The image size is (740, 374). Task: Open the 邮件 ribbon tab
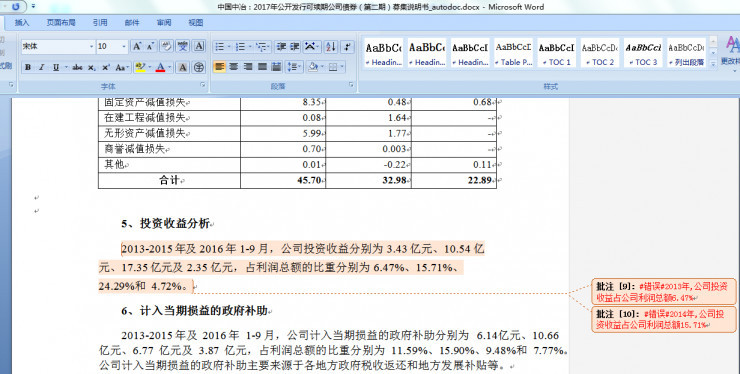pos(132,23)
